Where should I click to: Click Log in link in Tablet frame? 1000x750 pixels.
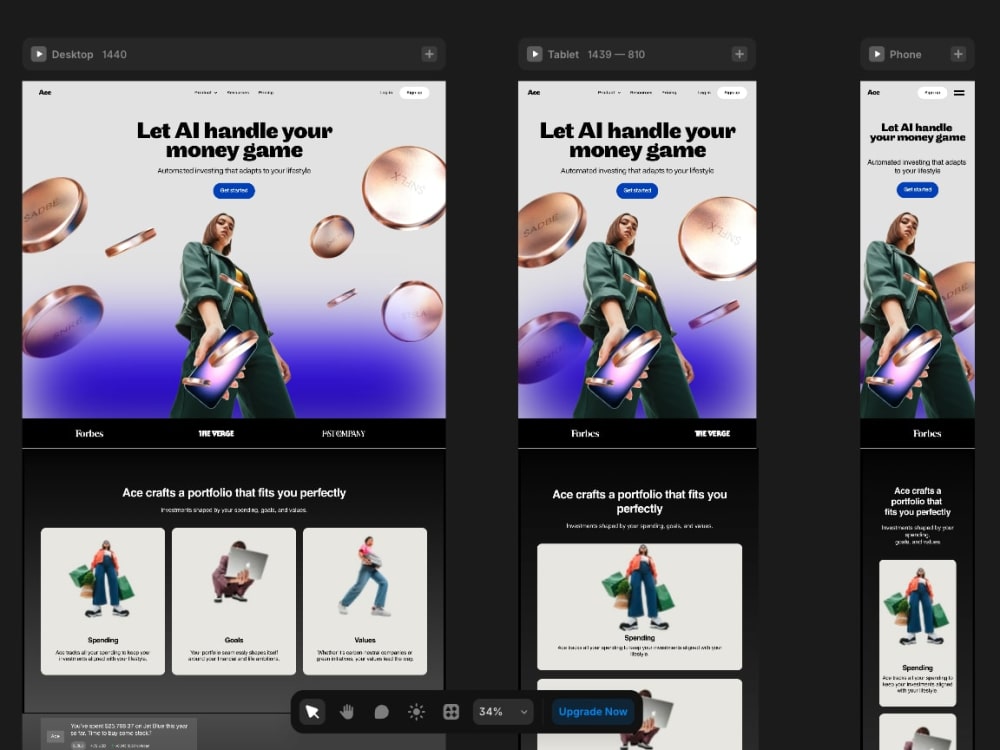pos(704,92)
